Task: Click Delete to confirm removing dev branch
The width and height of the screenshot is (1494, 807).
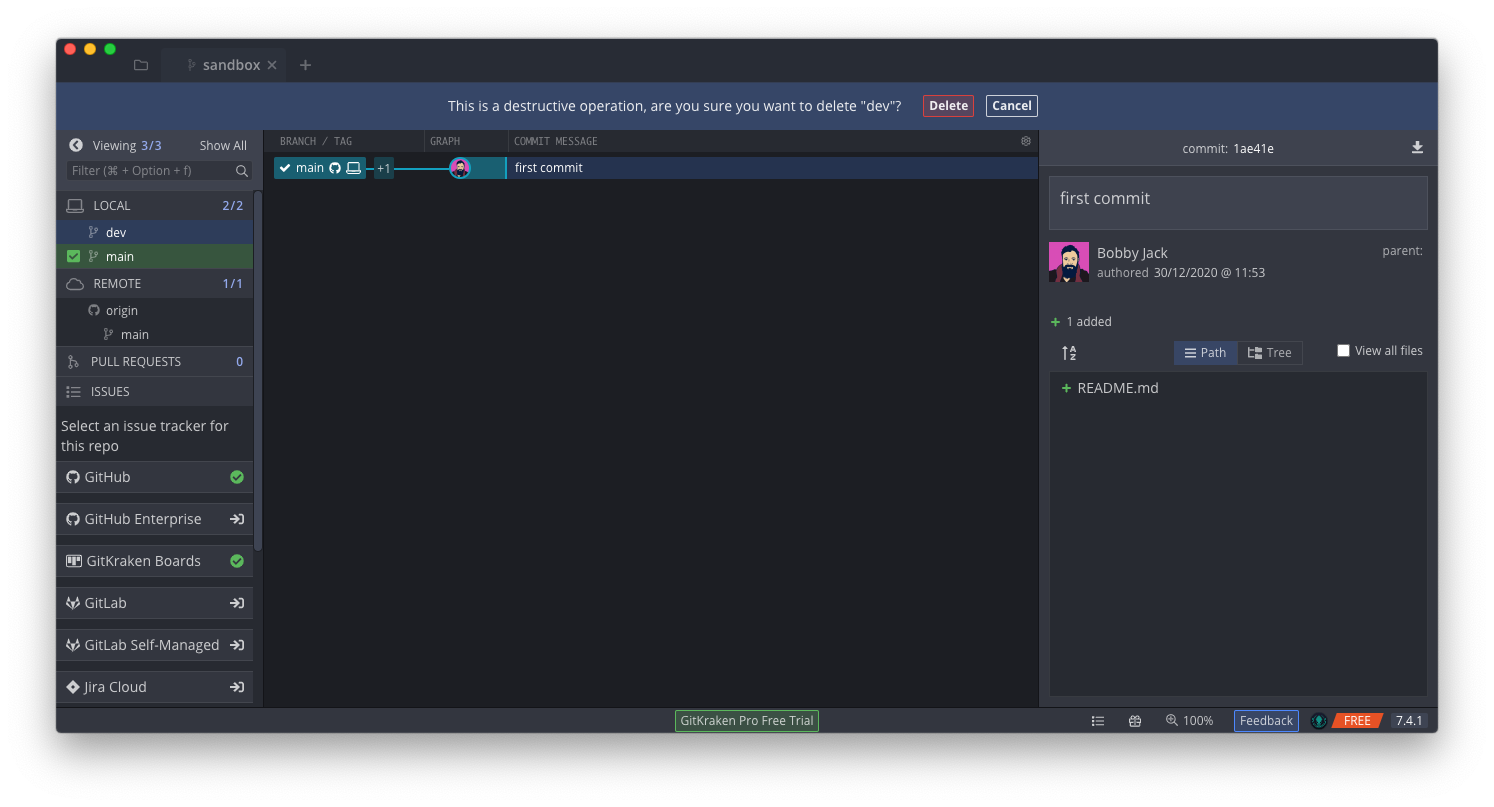Action: [947, 105]
